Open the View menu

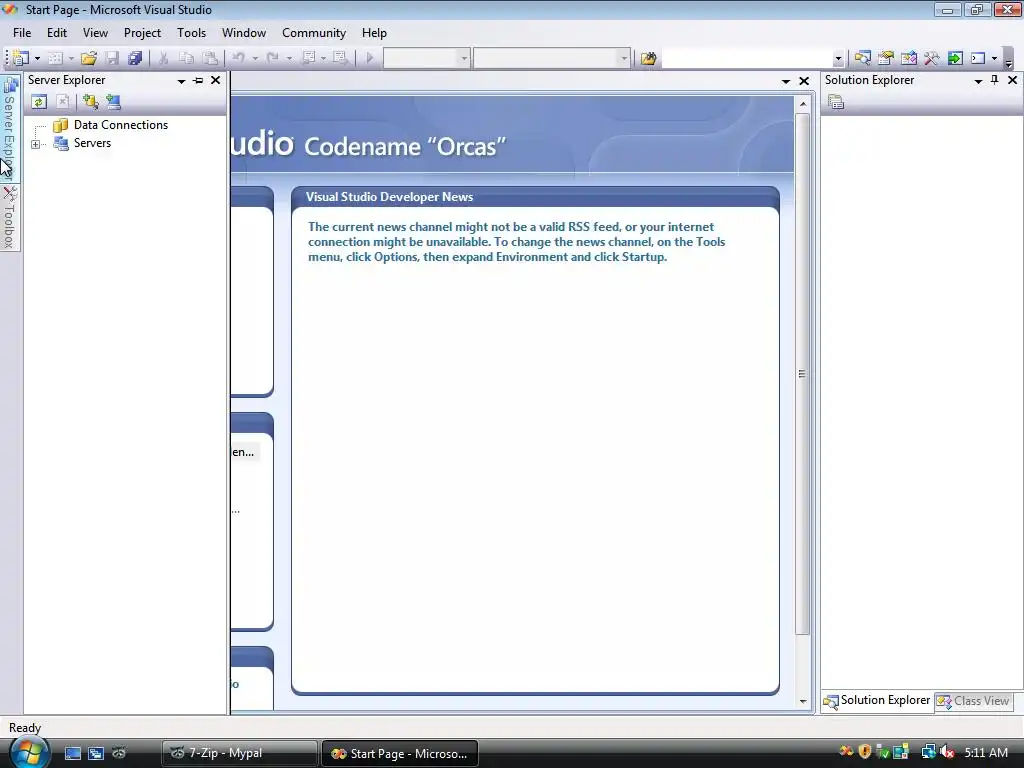pyautogui.click(x=95, y=33)
